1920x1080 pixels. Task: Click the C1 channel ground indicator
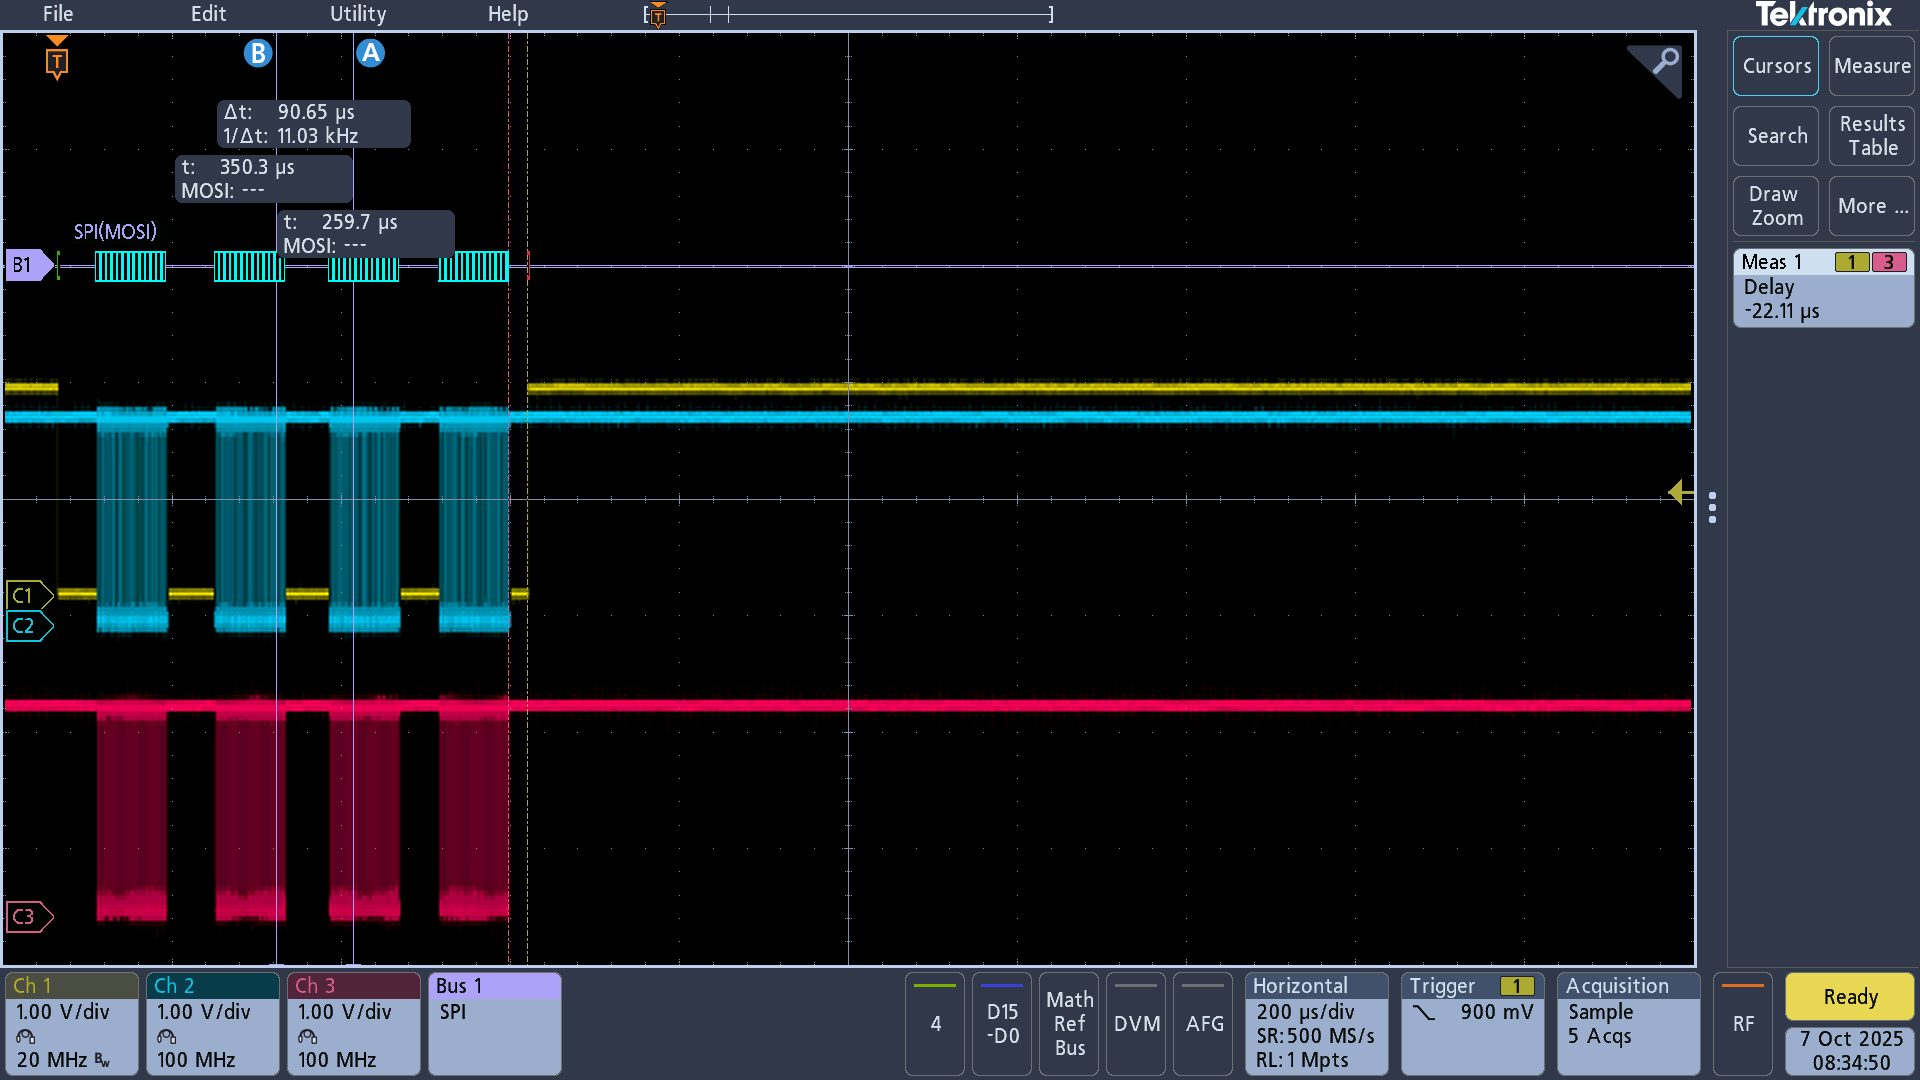(x=29, y=596)
